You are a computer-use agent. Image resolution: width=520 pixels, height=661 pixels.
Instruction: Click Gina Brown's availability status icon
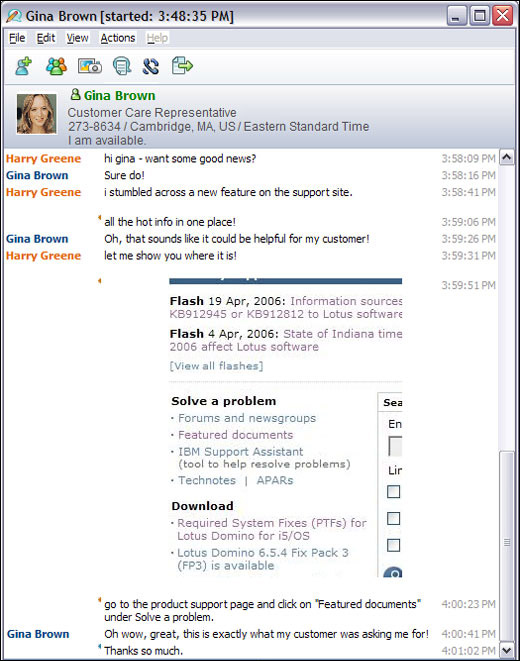pos(75,94)
